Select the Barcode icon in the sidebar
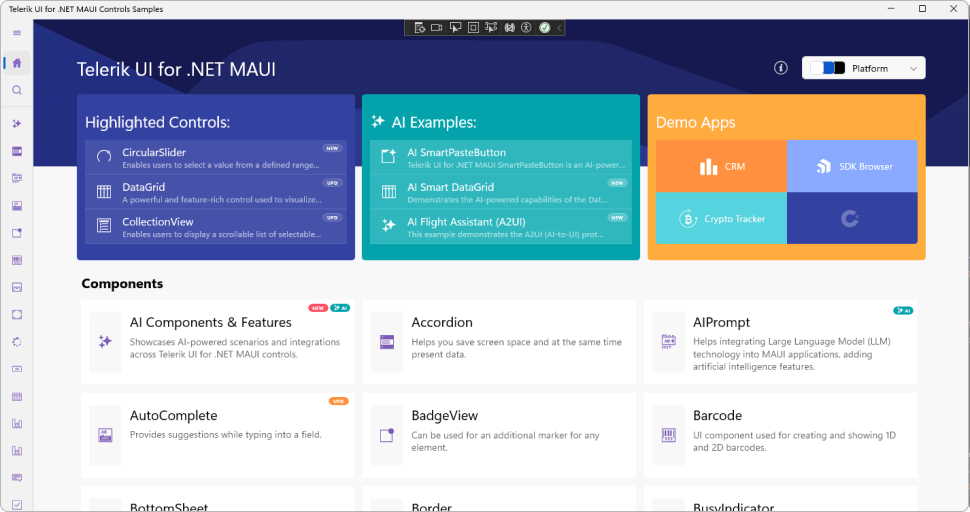This screenshot has height=512, width=970. tap(17, 260)
